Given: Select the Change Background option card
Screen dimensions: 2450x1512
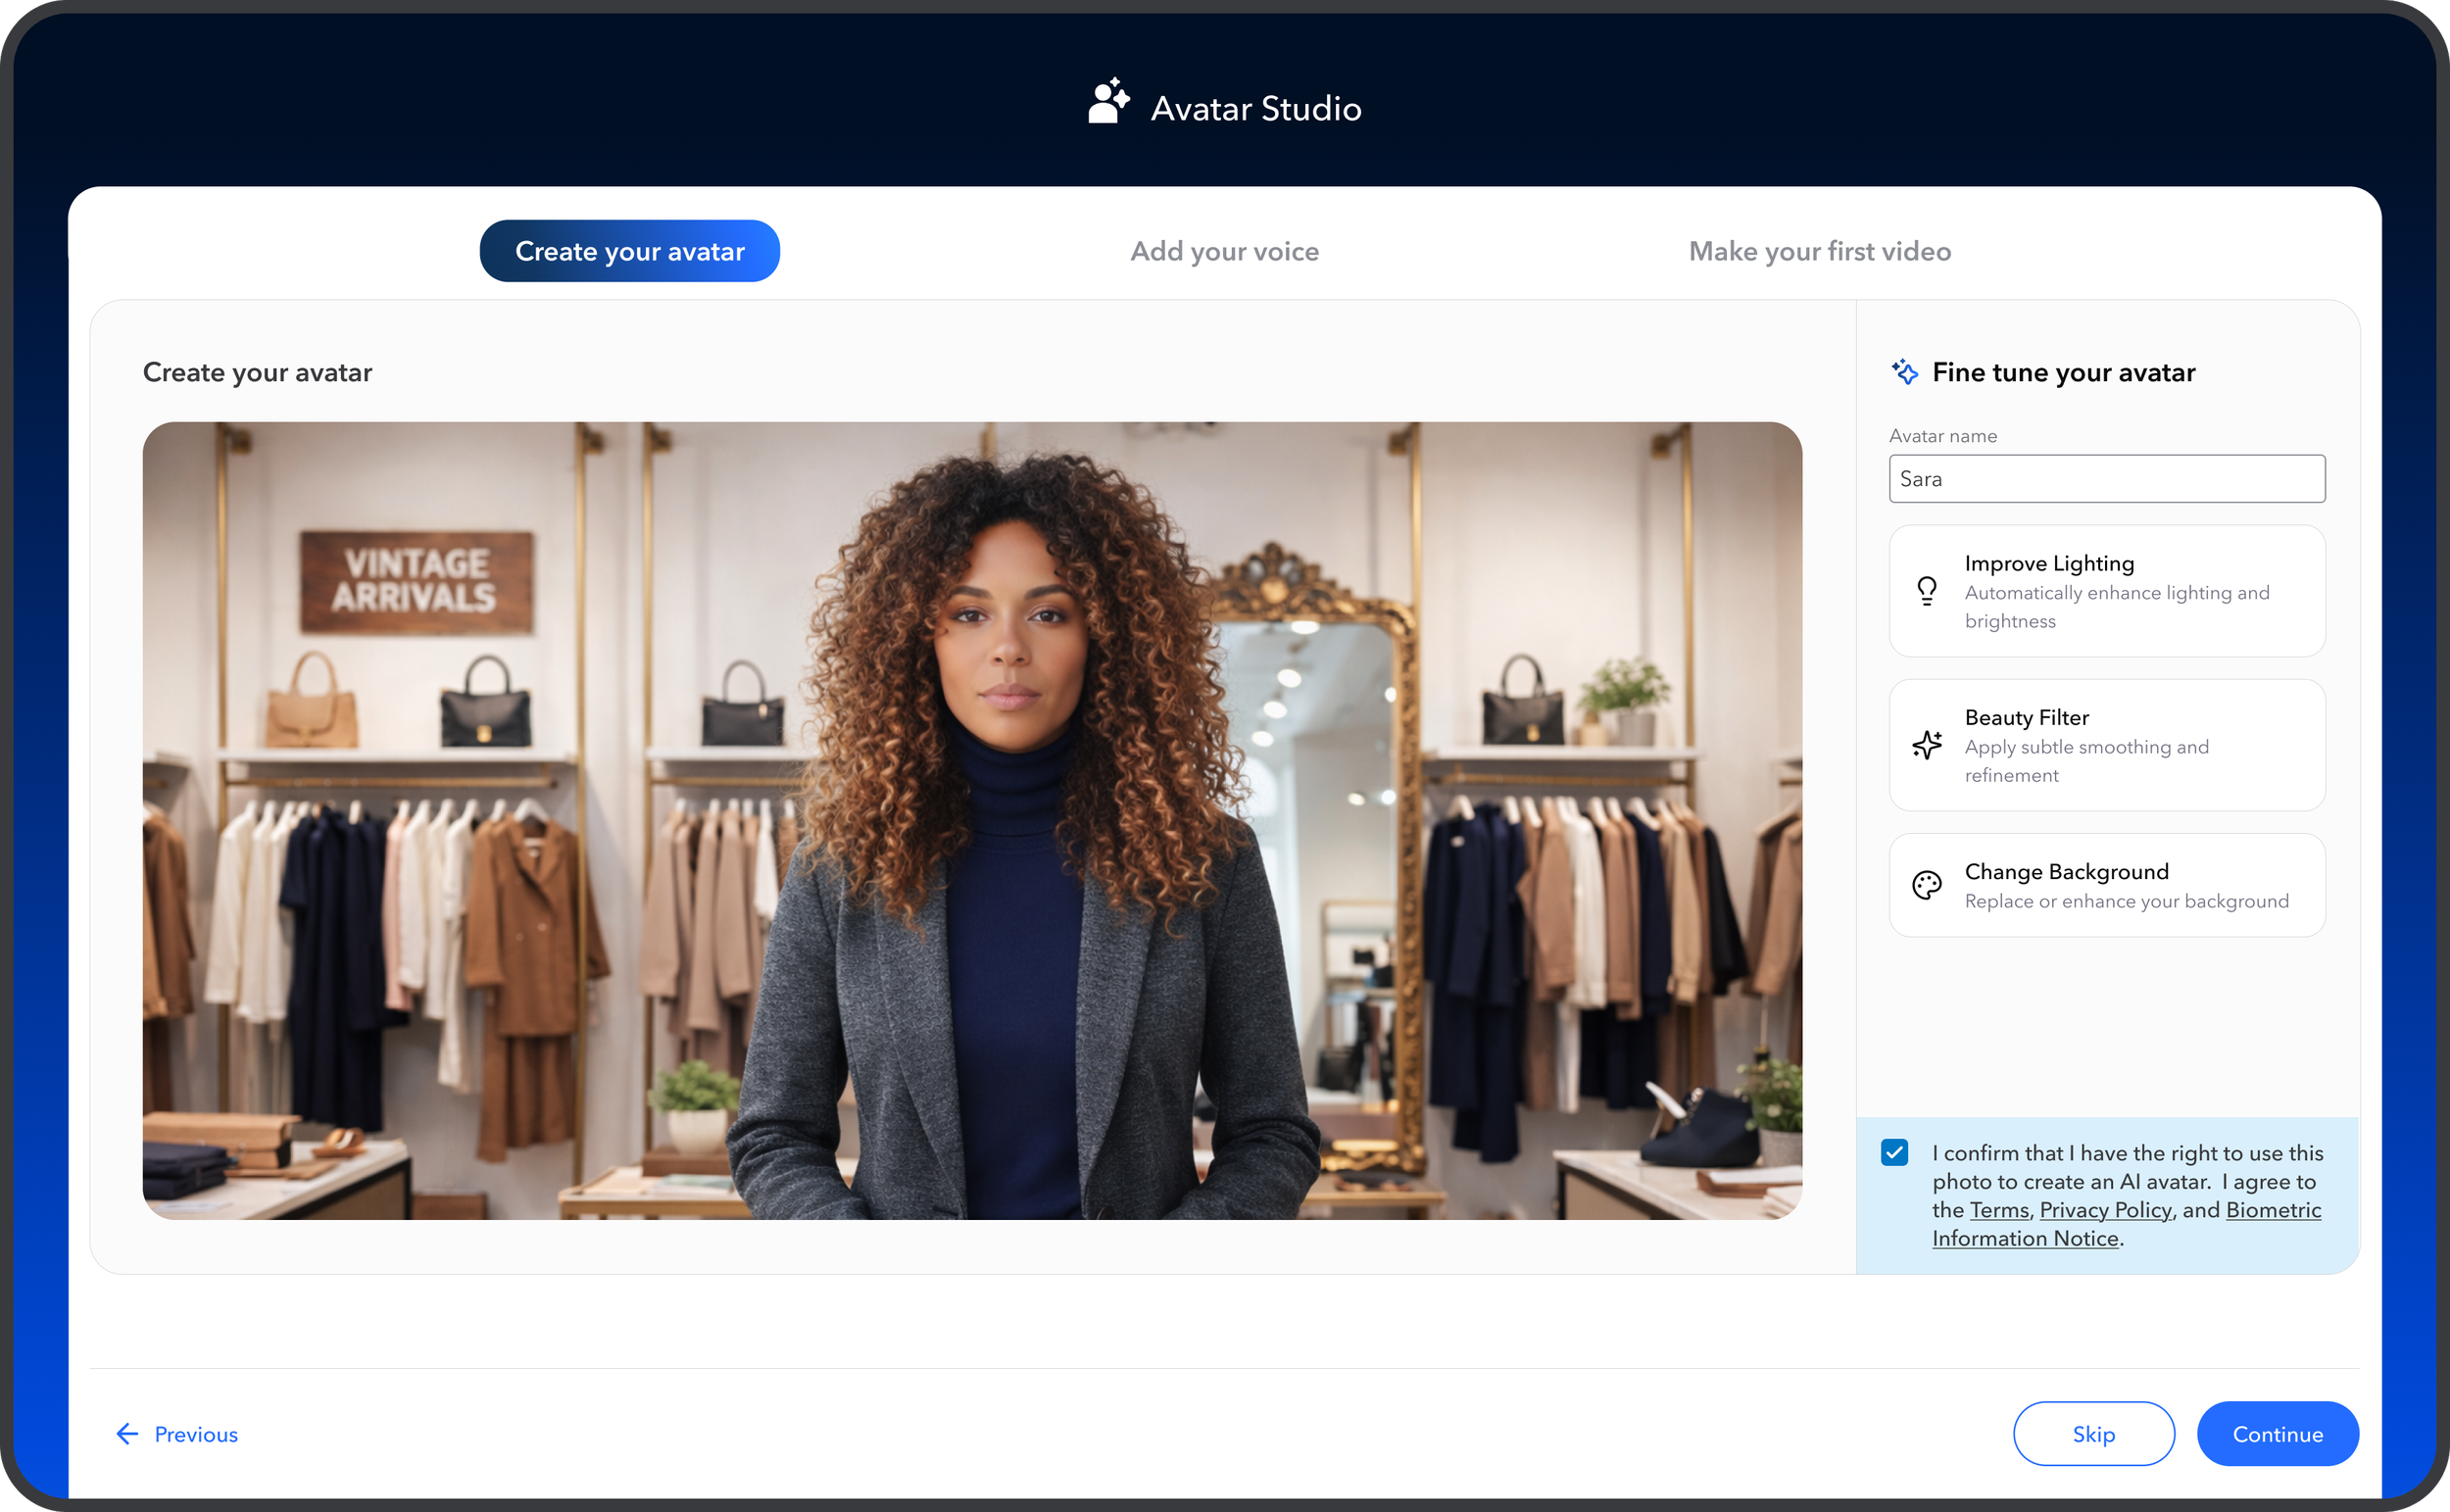Looking at the screenshot, I should click(2106, 885).
